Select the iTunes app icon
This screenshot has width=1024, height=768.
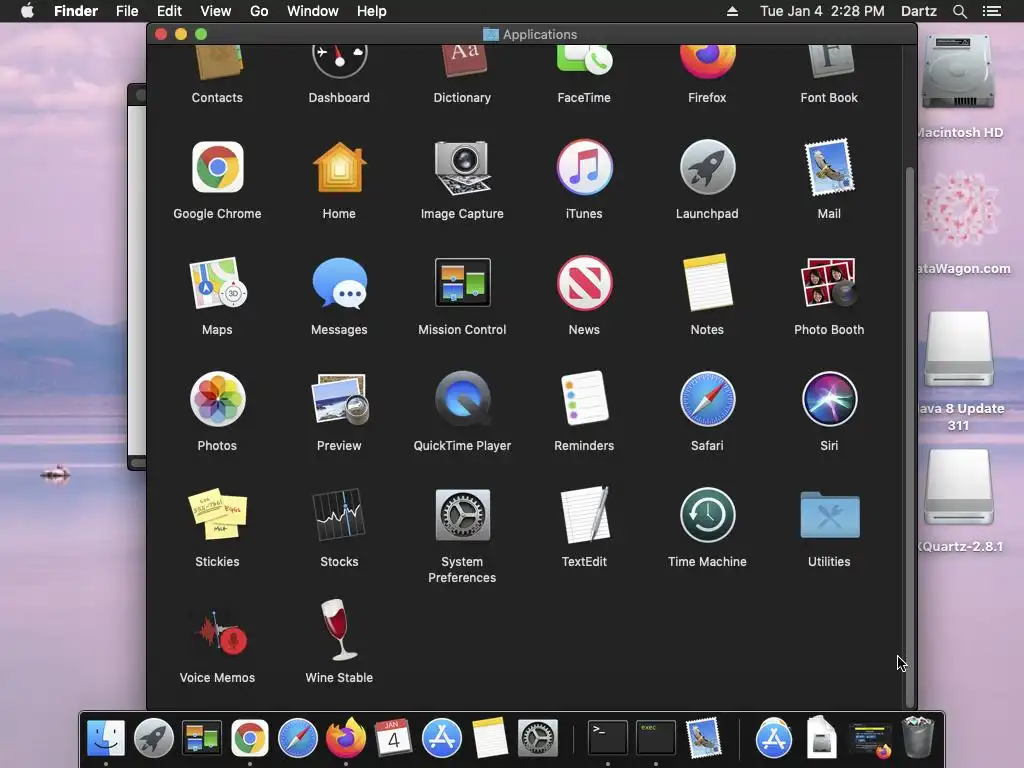tap(584, 167)
